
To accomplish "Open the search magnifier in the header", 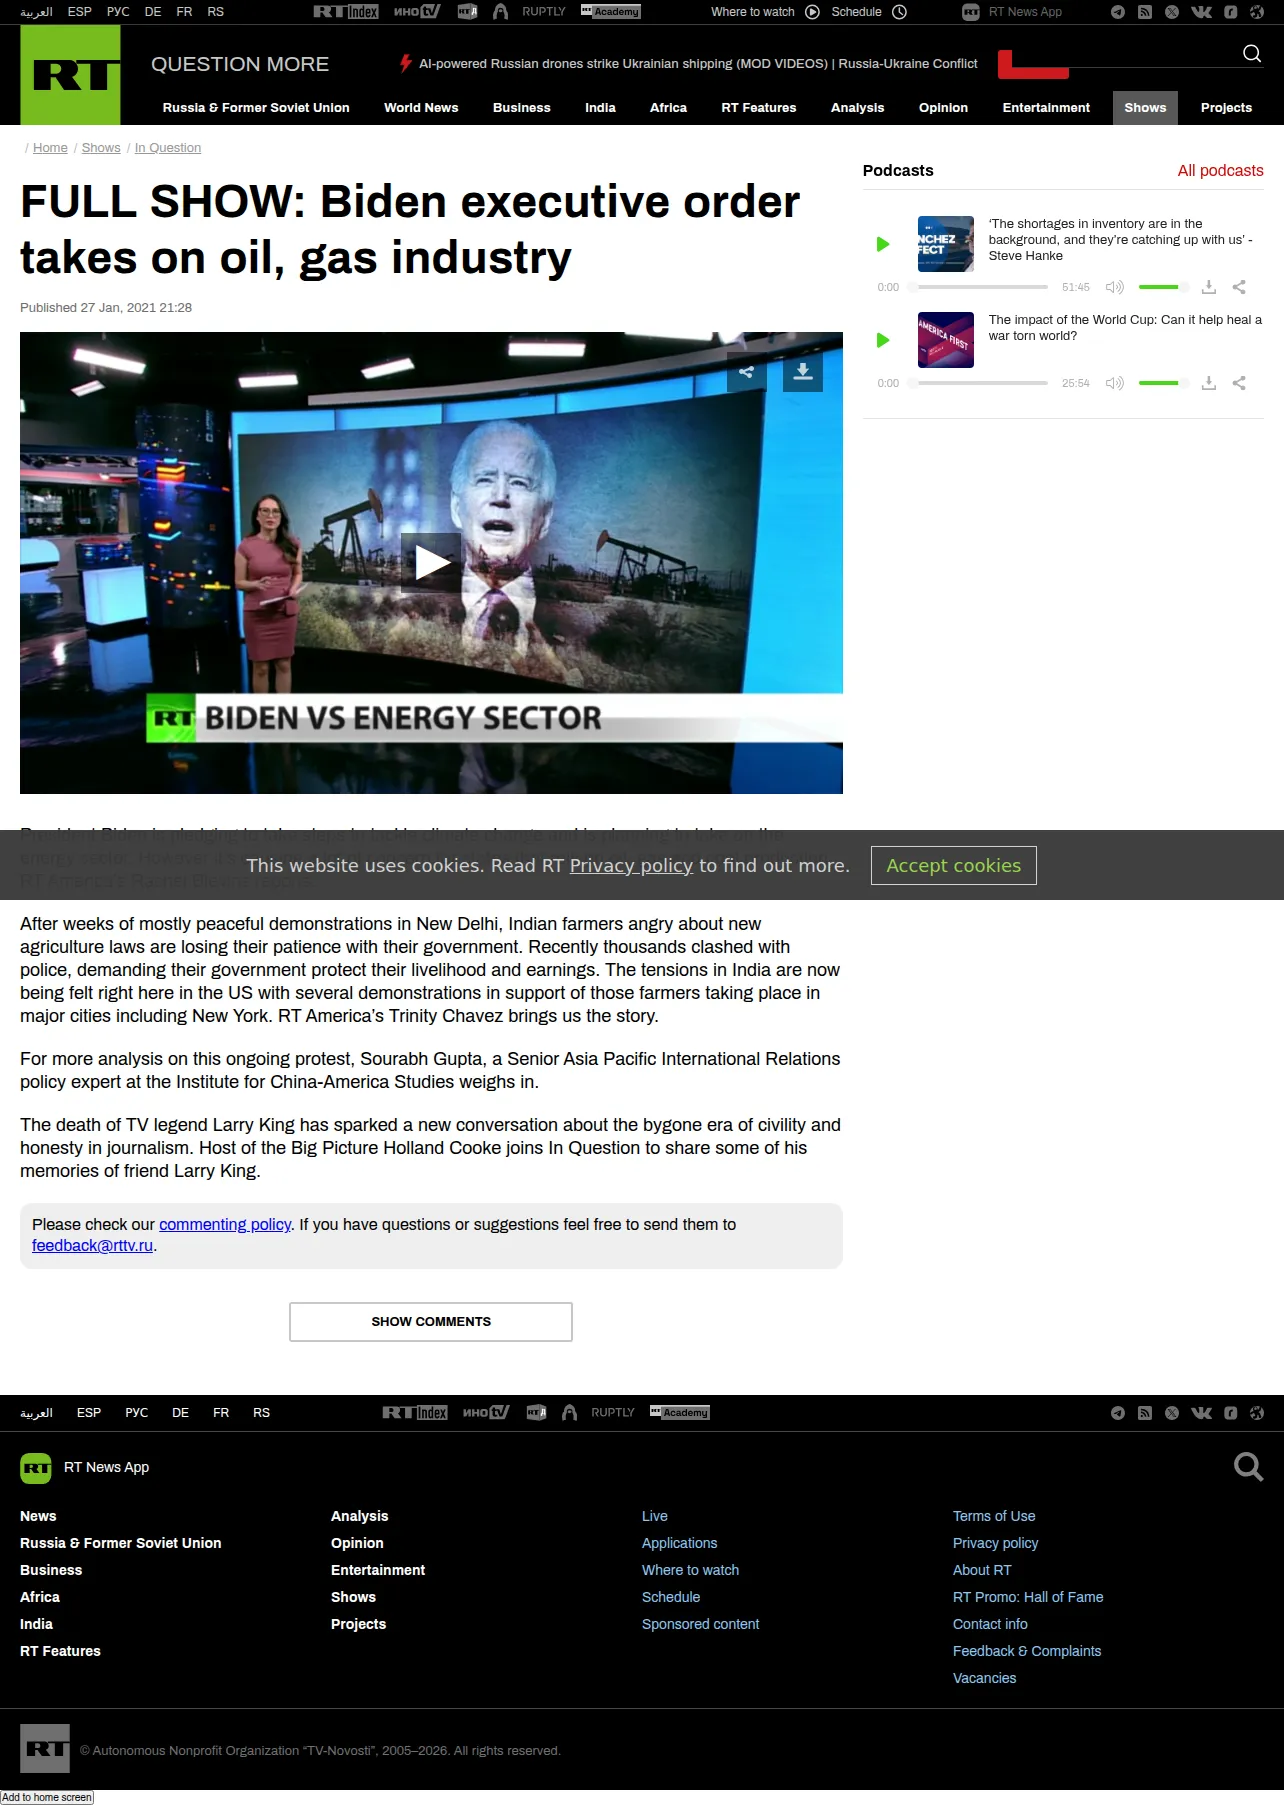I will click(x=1252, y=53).
